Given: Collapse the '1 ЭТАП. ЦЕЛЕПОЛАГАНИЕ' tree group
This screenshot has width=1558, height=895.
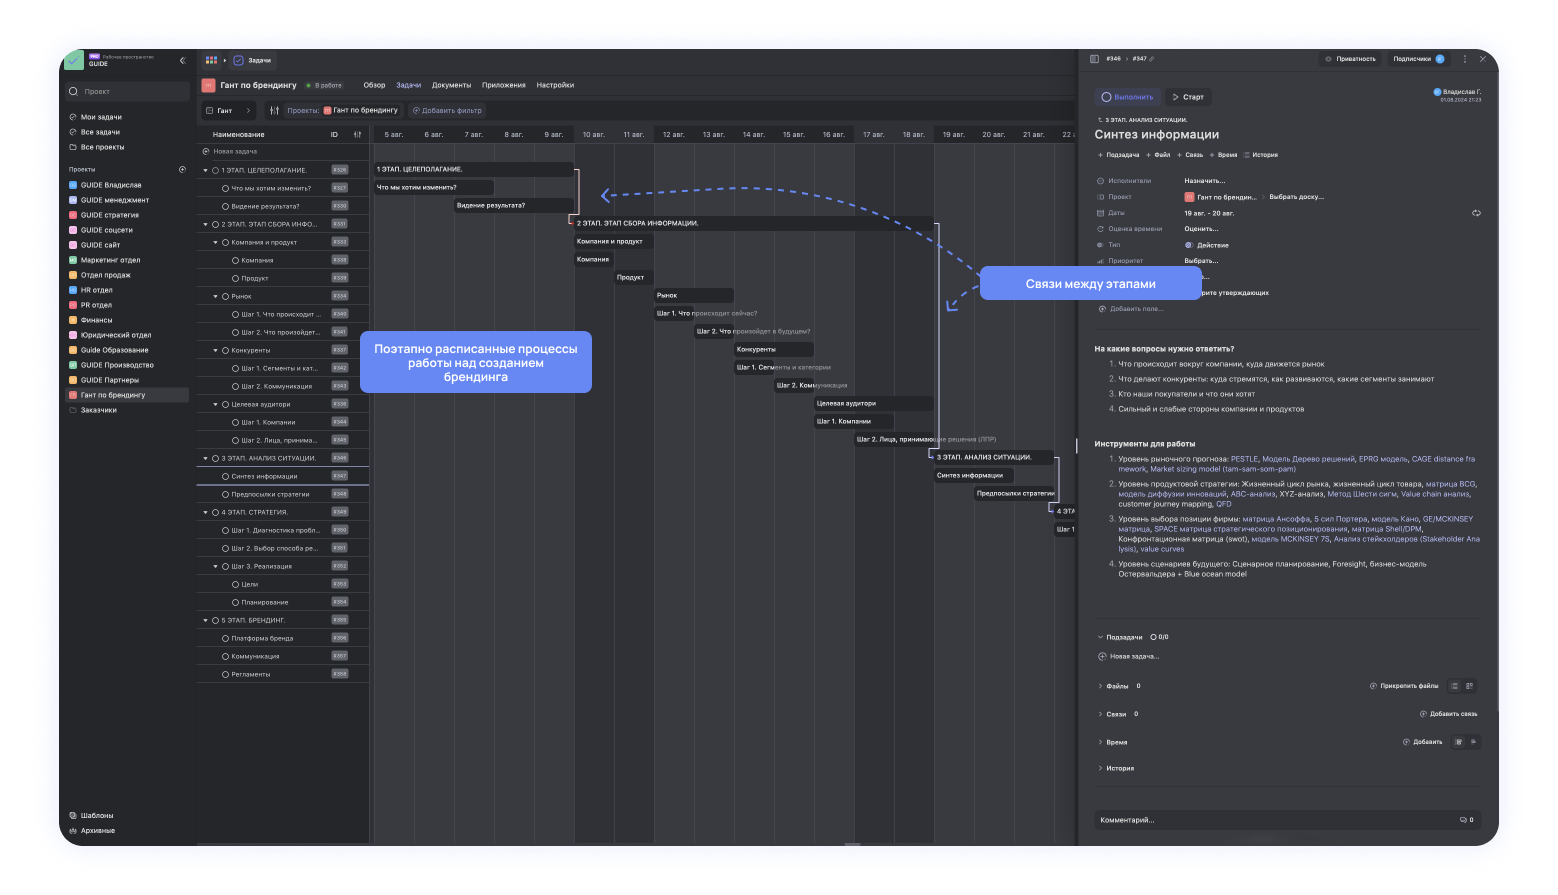Looking at the screenshot, I should point(206,170).
